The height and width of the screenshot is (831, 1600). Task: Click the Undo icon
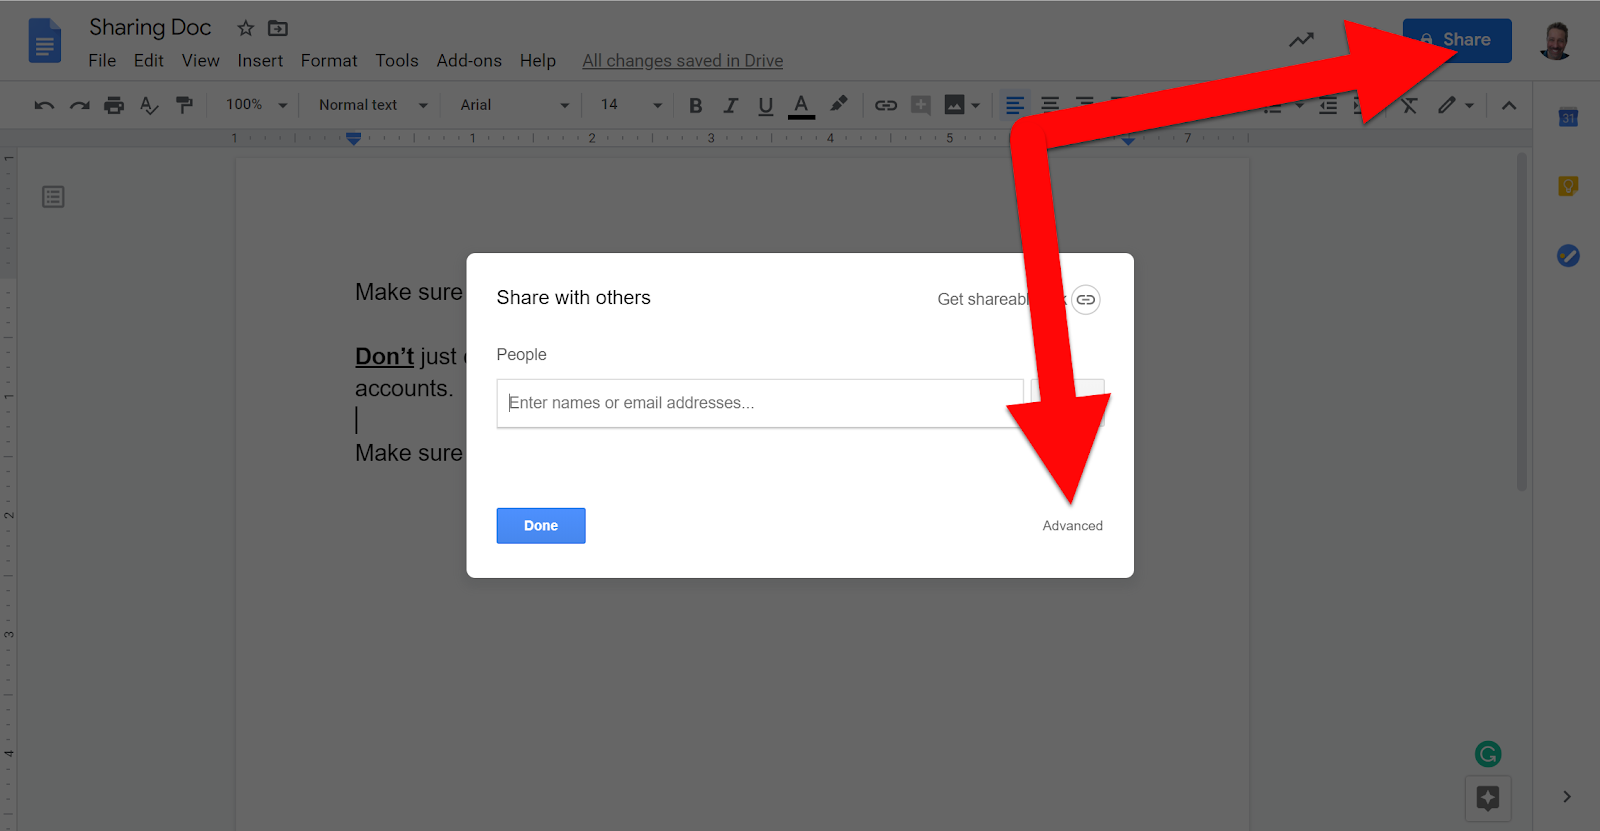pyautogui.click(x=44, y=105)
